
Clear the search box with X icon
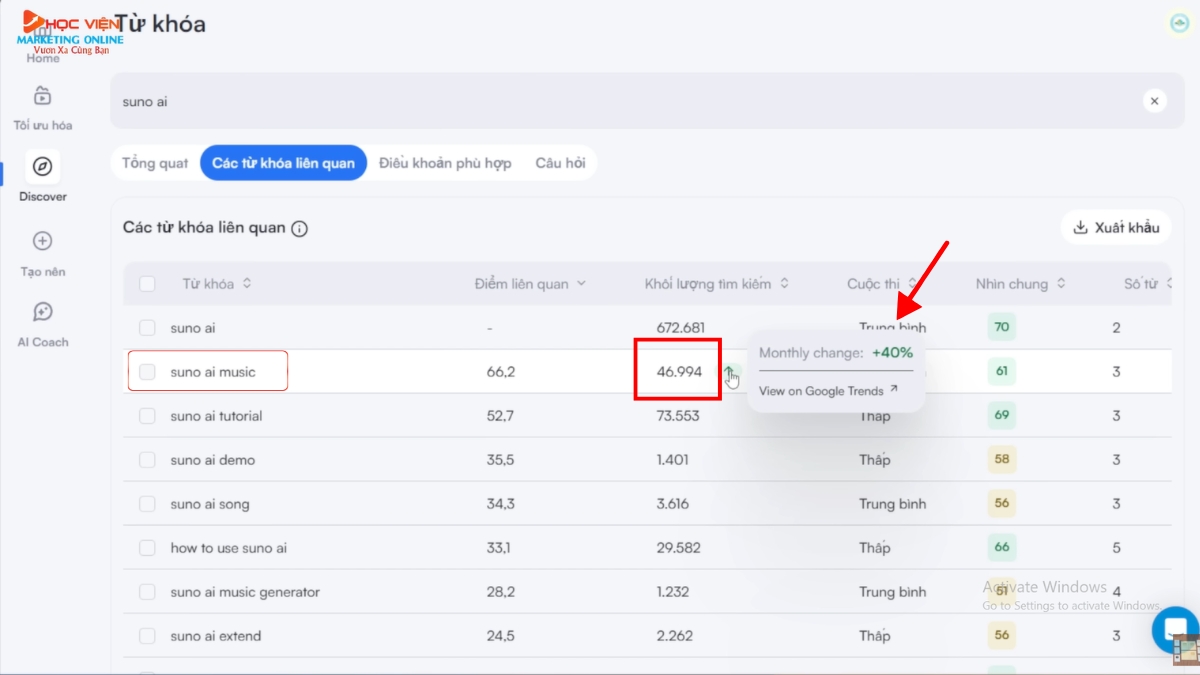(1154, 101)
